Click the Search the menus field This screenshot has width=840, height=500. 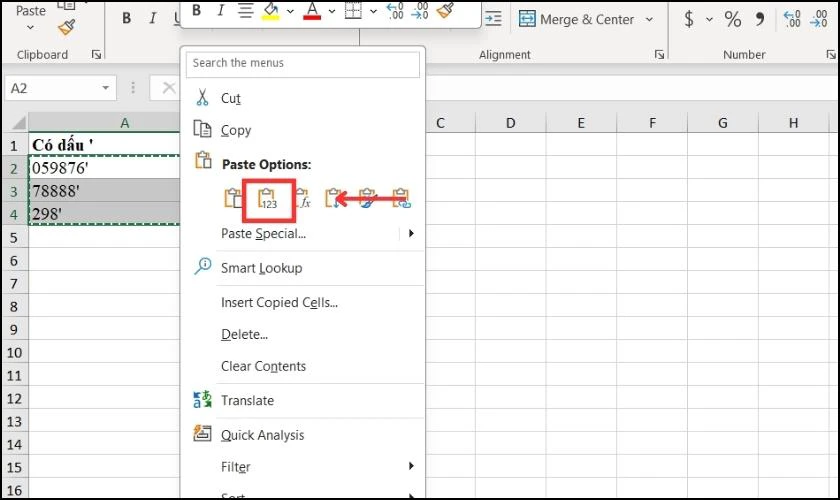tap(303, 63)
